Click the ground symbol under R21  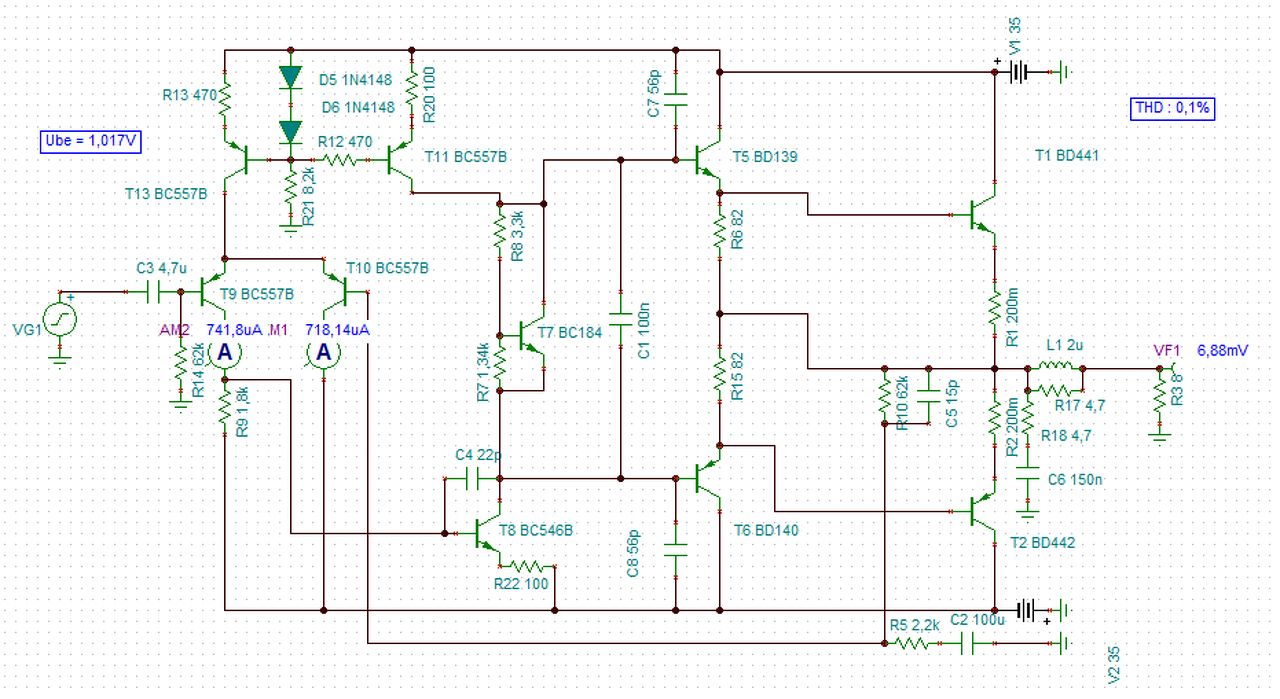click(x=291, y=229)
